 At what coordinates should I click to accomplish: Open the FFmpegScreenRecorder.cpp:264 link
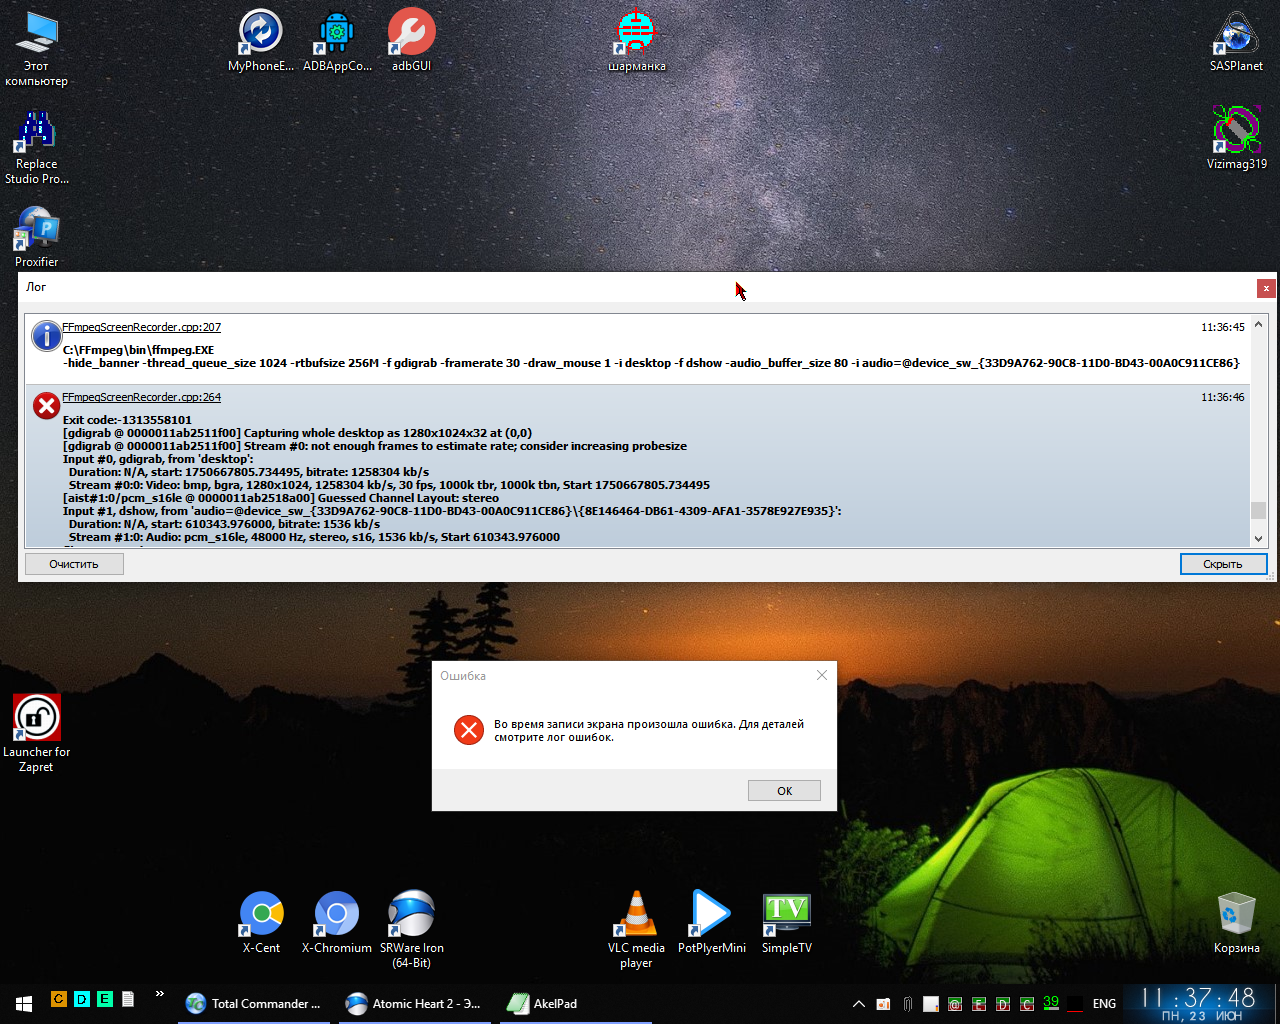pyautogui.click(x=141, y=397)
